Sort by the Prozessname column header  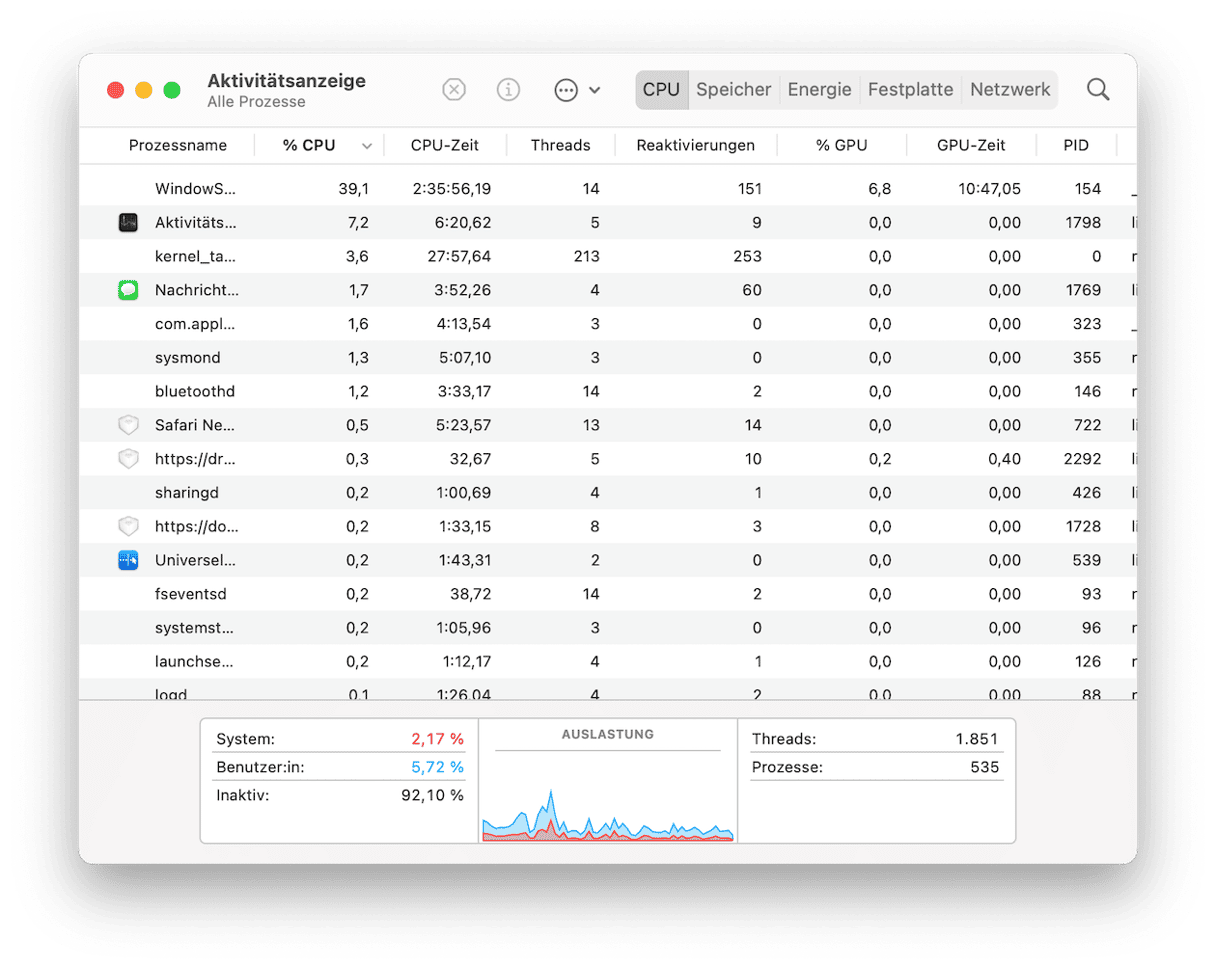pos(178,145)
